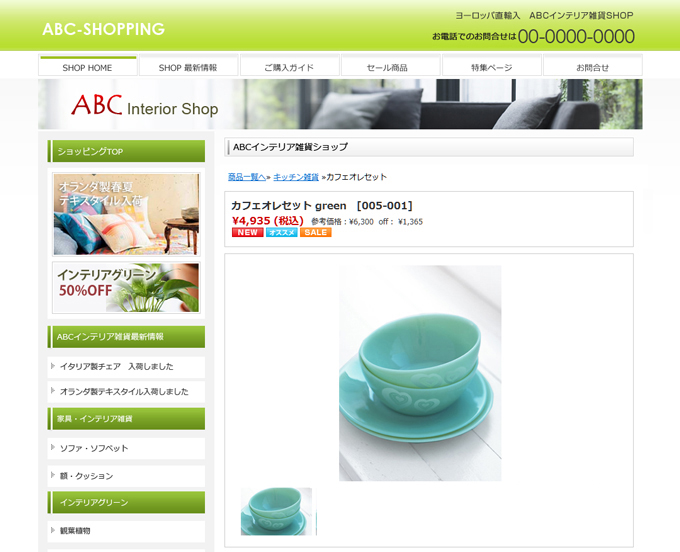This screenshot has width=680, height=552.
Task: Open the インテリアグリーン 50%OFF banner
Action: (x=126, y=287)
